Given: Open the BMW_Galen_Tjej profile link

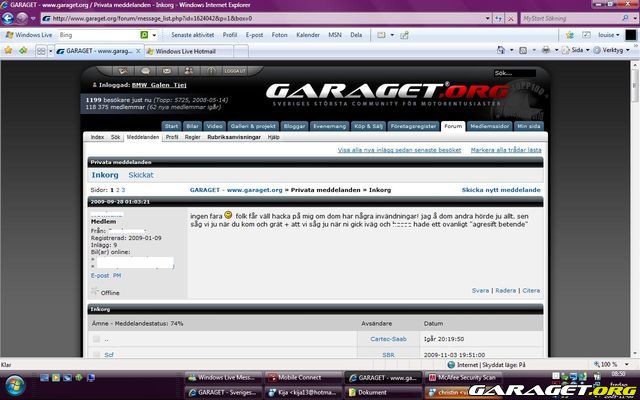Looking at the screenshot, I should 159,85.
